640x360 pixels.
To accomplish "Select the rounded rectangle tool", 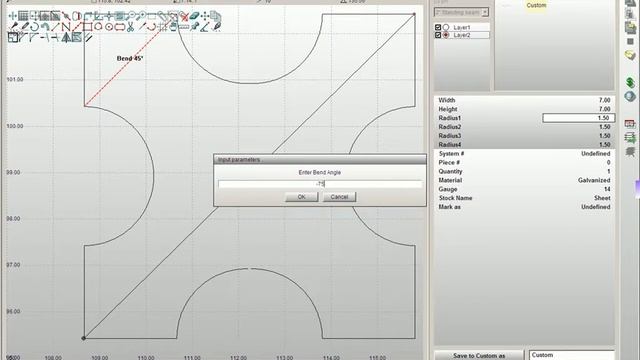I will [120, 27].
